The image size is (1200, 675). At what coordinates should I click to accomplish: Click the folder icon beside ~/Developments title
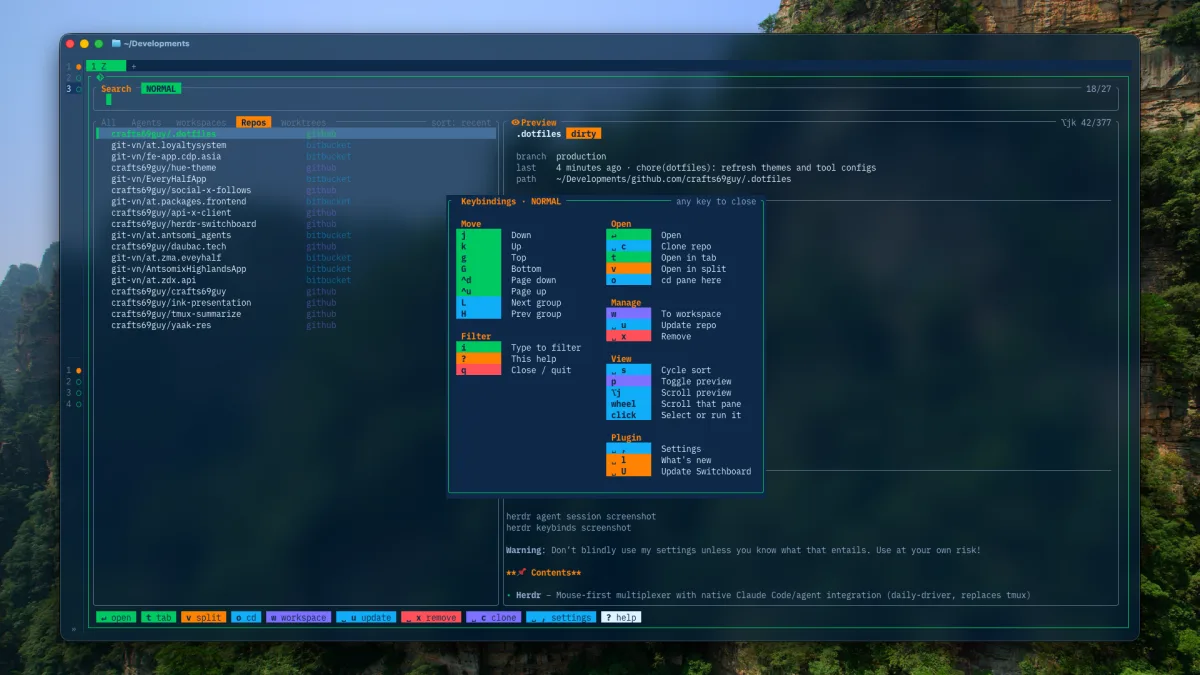pos(116,43)
